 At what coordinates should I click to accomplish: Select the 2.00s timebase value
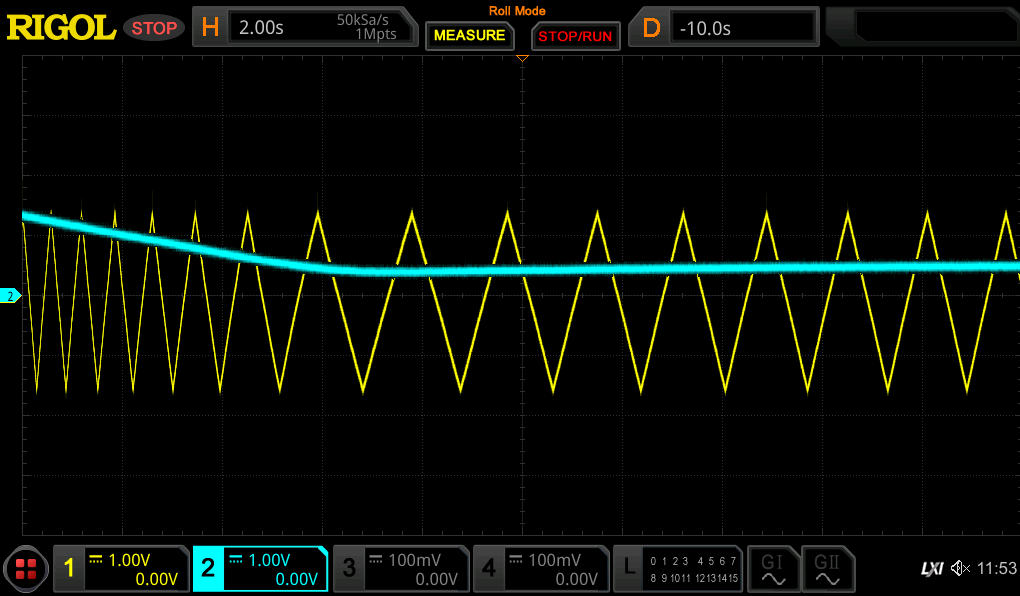[261, 28]
